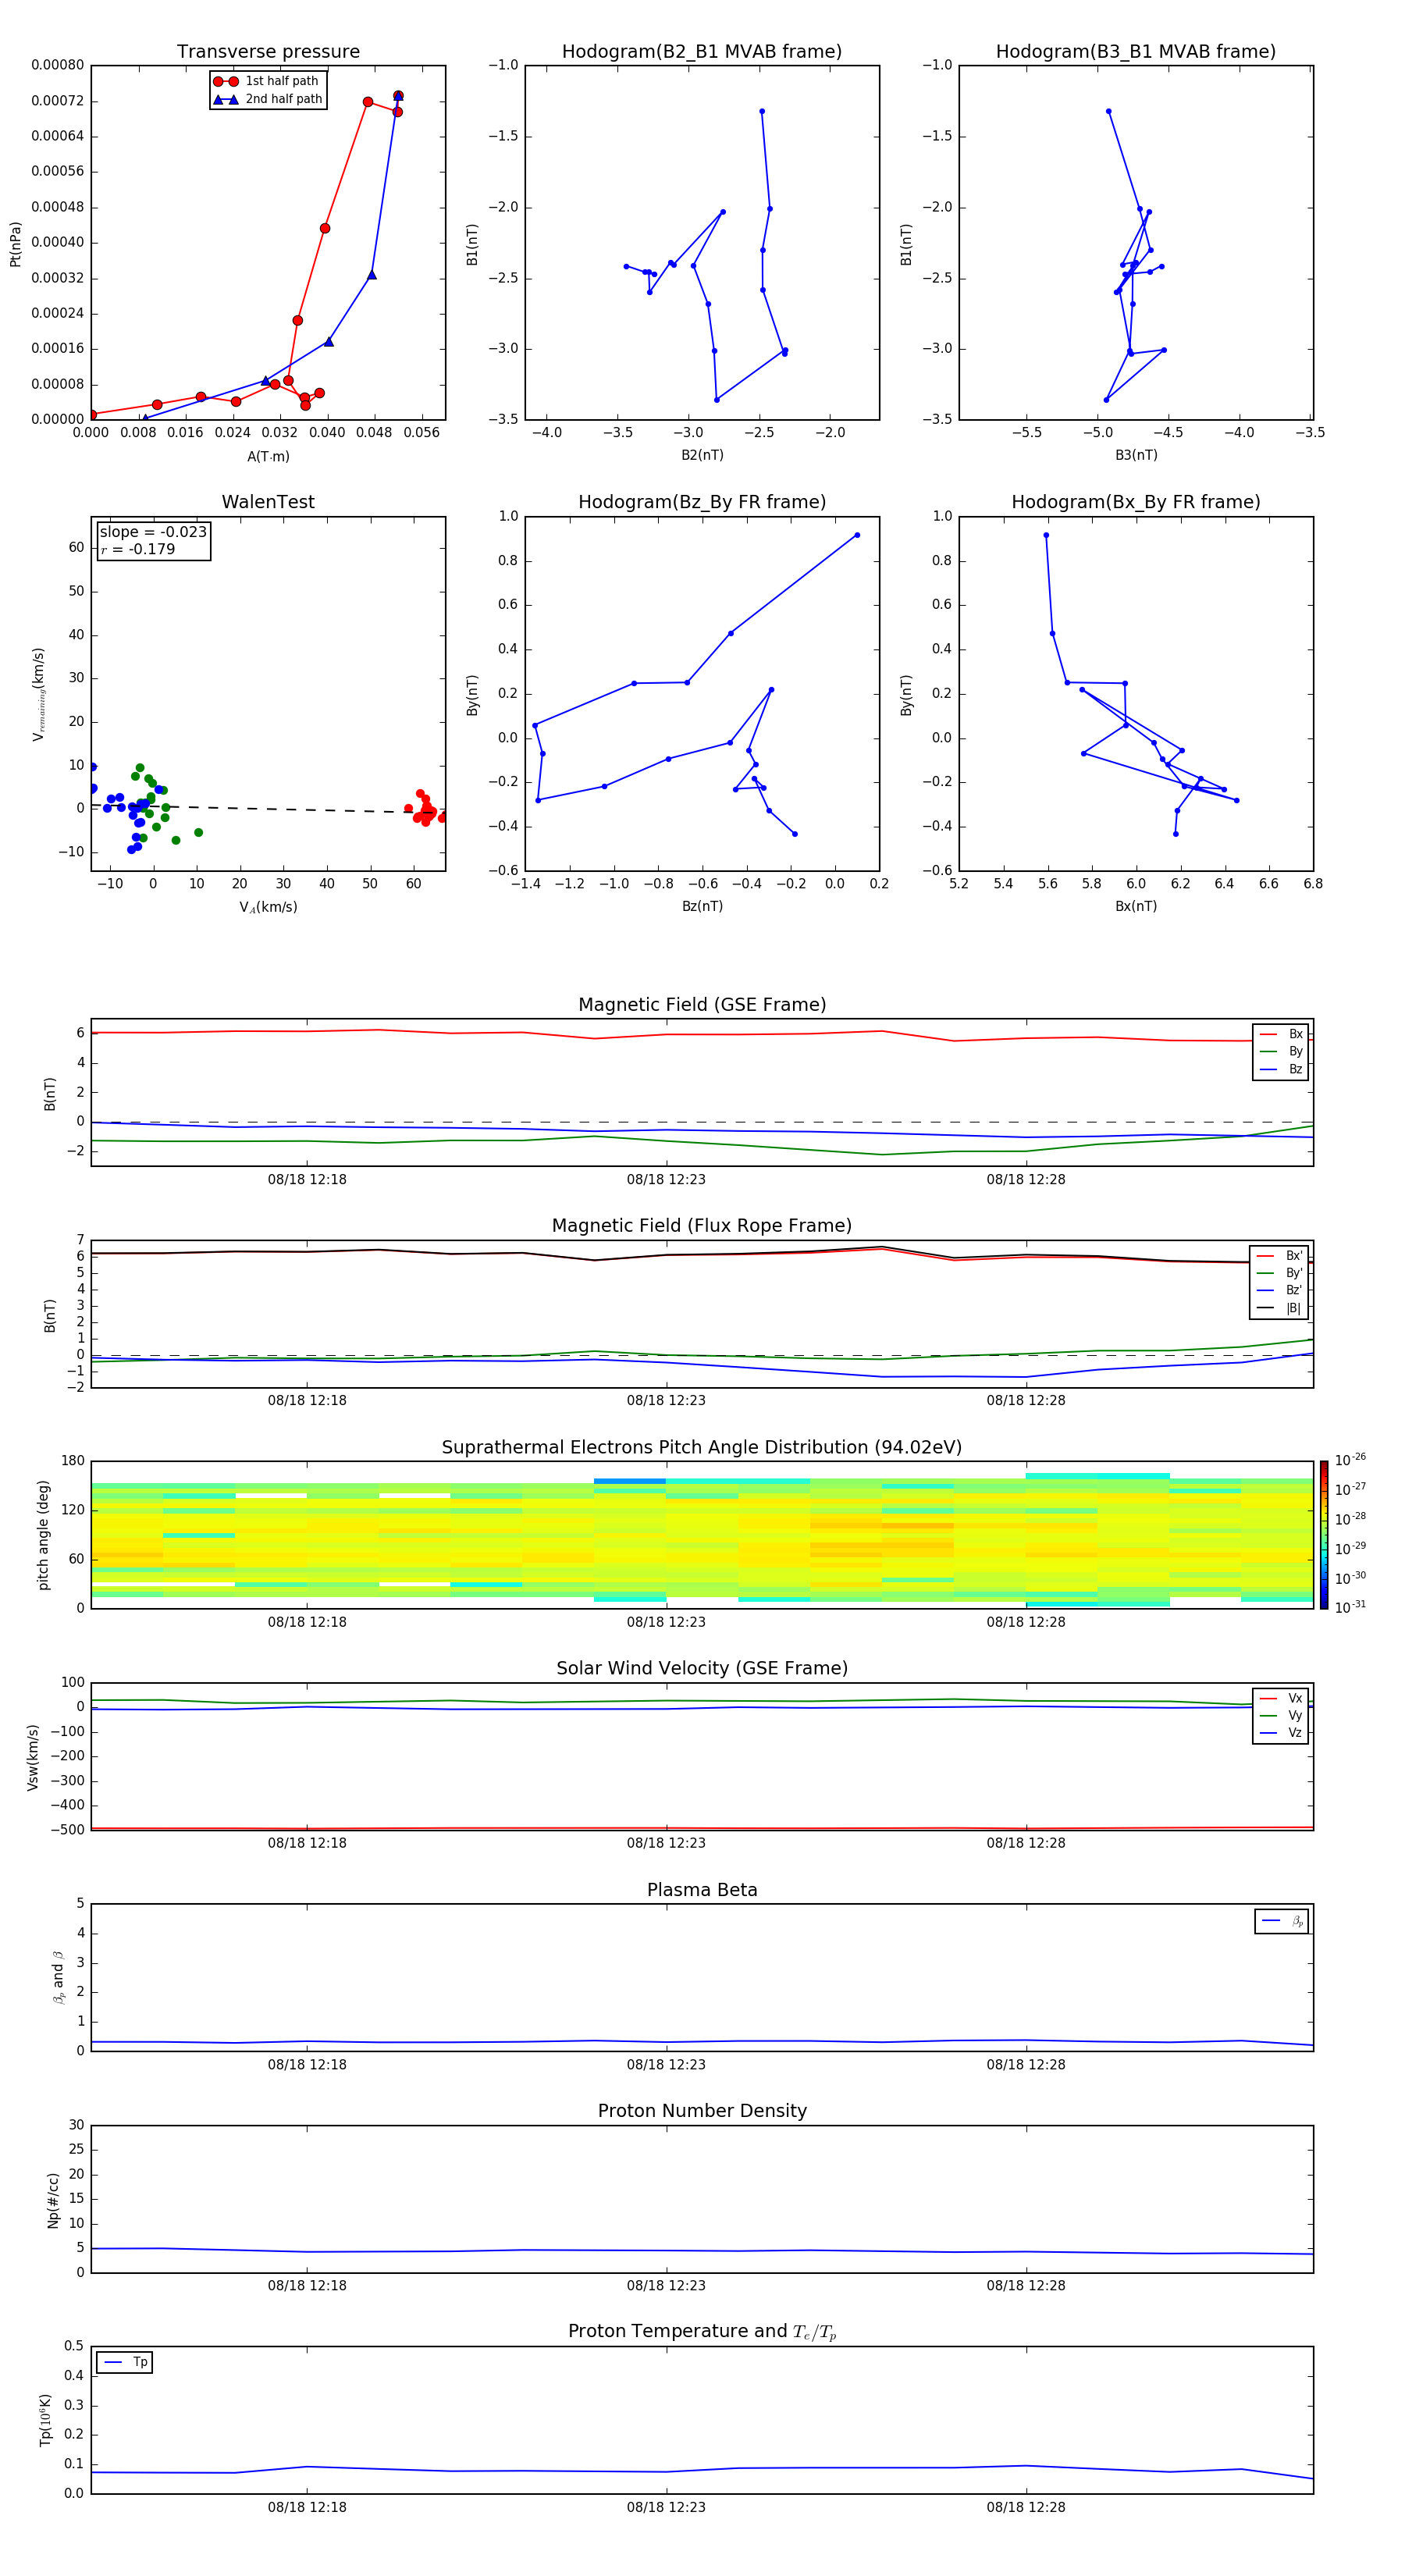Select the Vz entry in the velocity legend
The width and height of the screenshot is (1405, 2576).
click(1281, 1732)
